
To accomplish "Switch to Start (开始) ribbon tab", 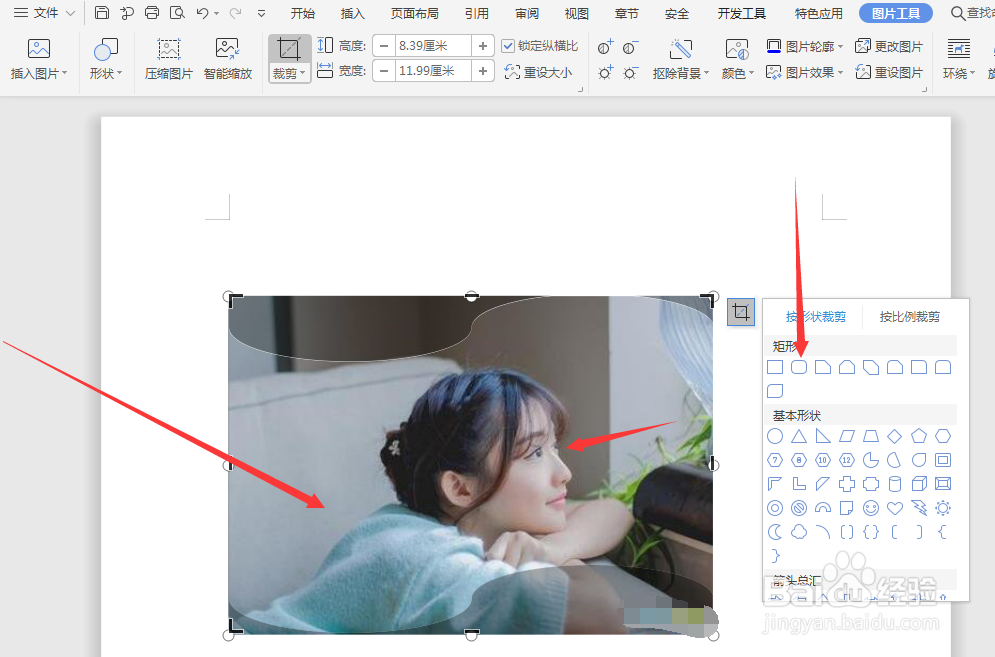I will 303,13.
